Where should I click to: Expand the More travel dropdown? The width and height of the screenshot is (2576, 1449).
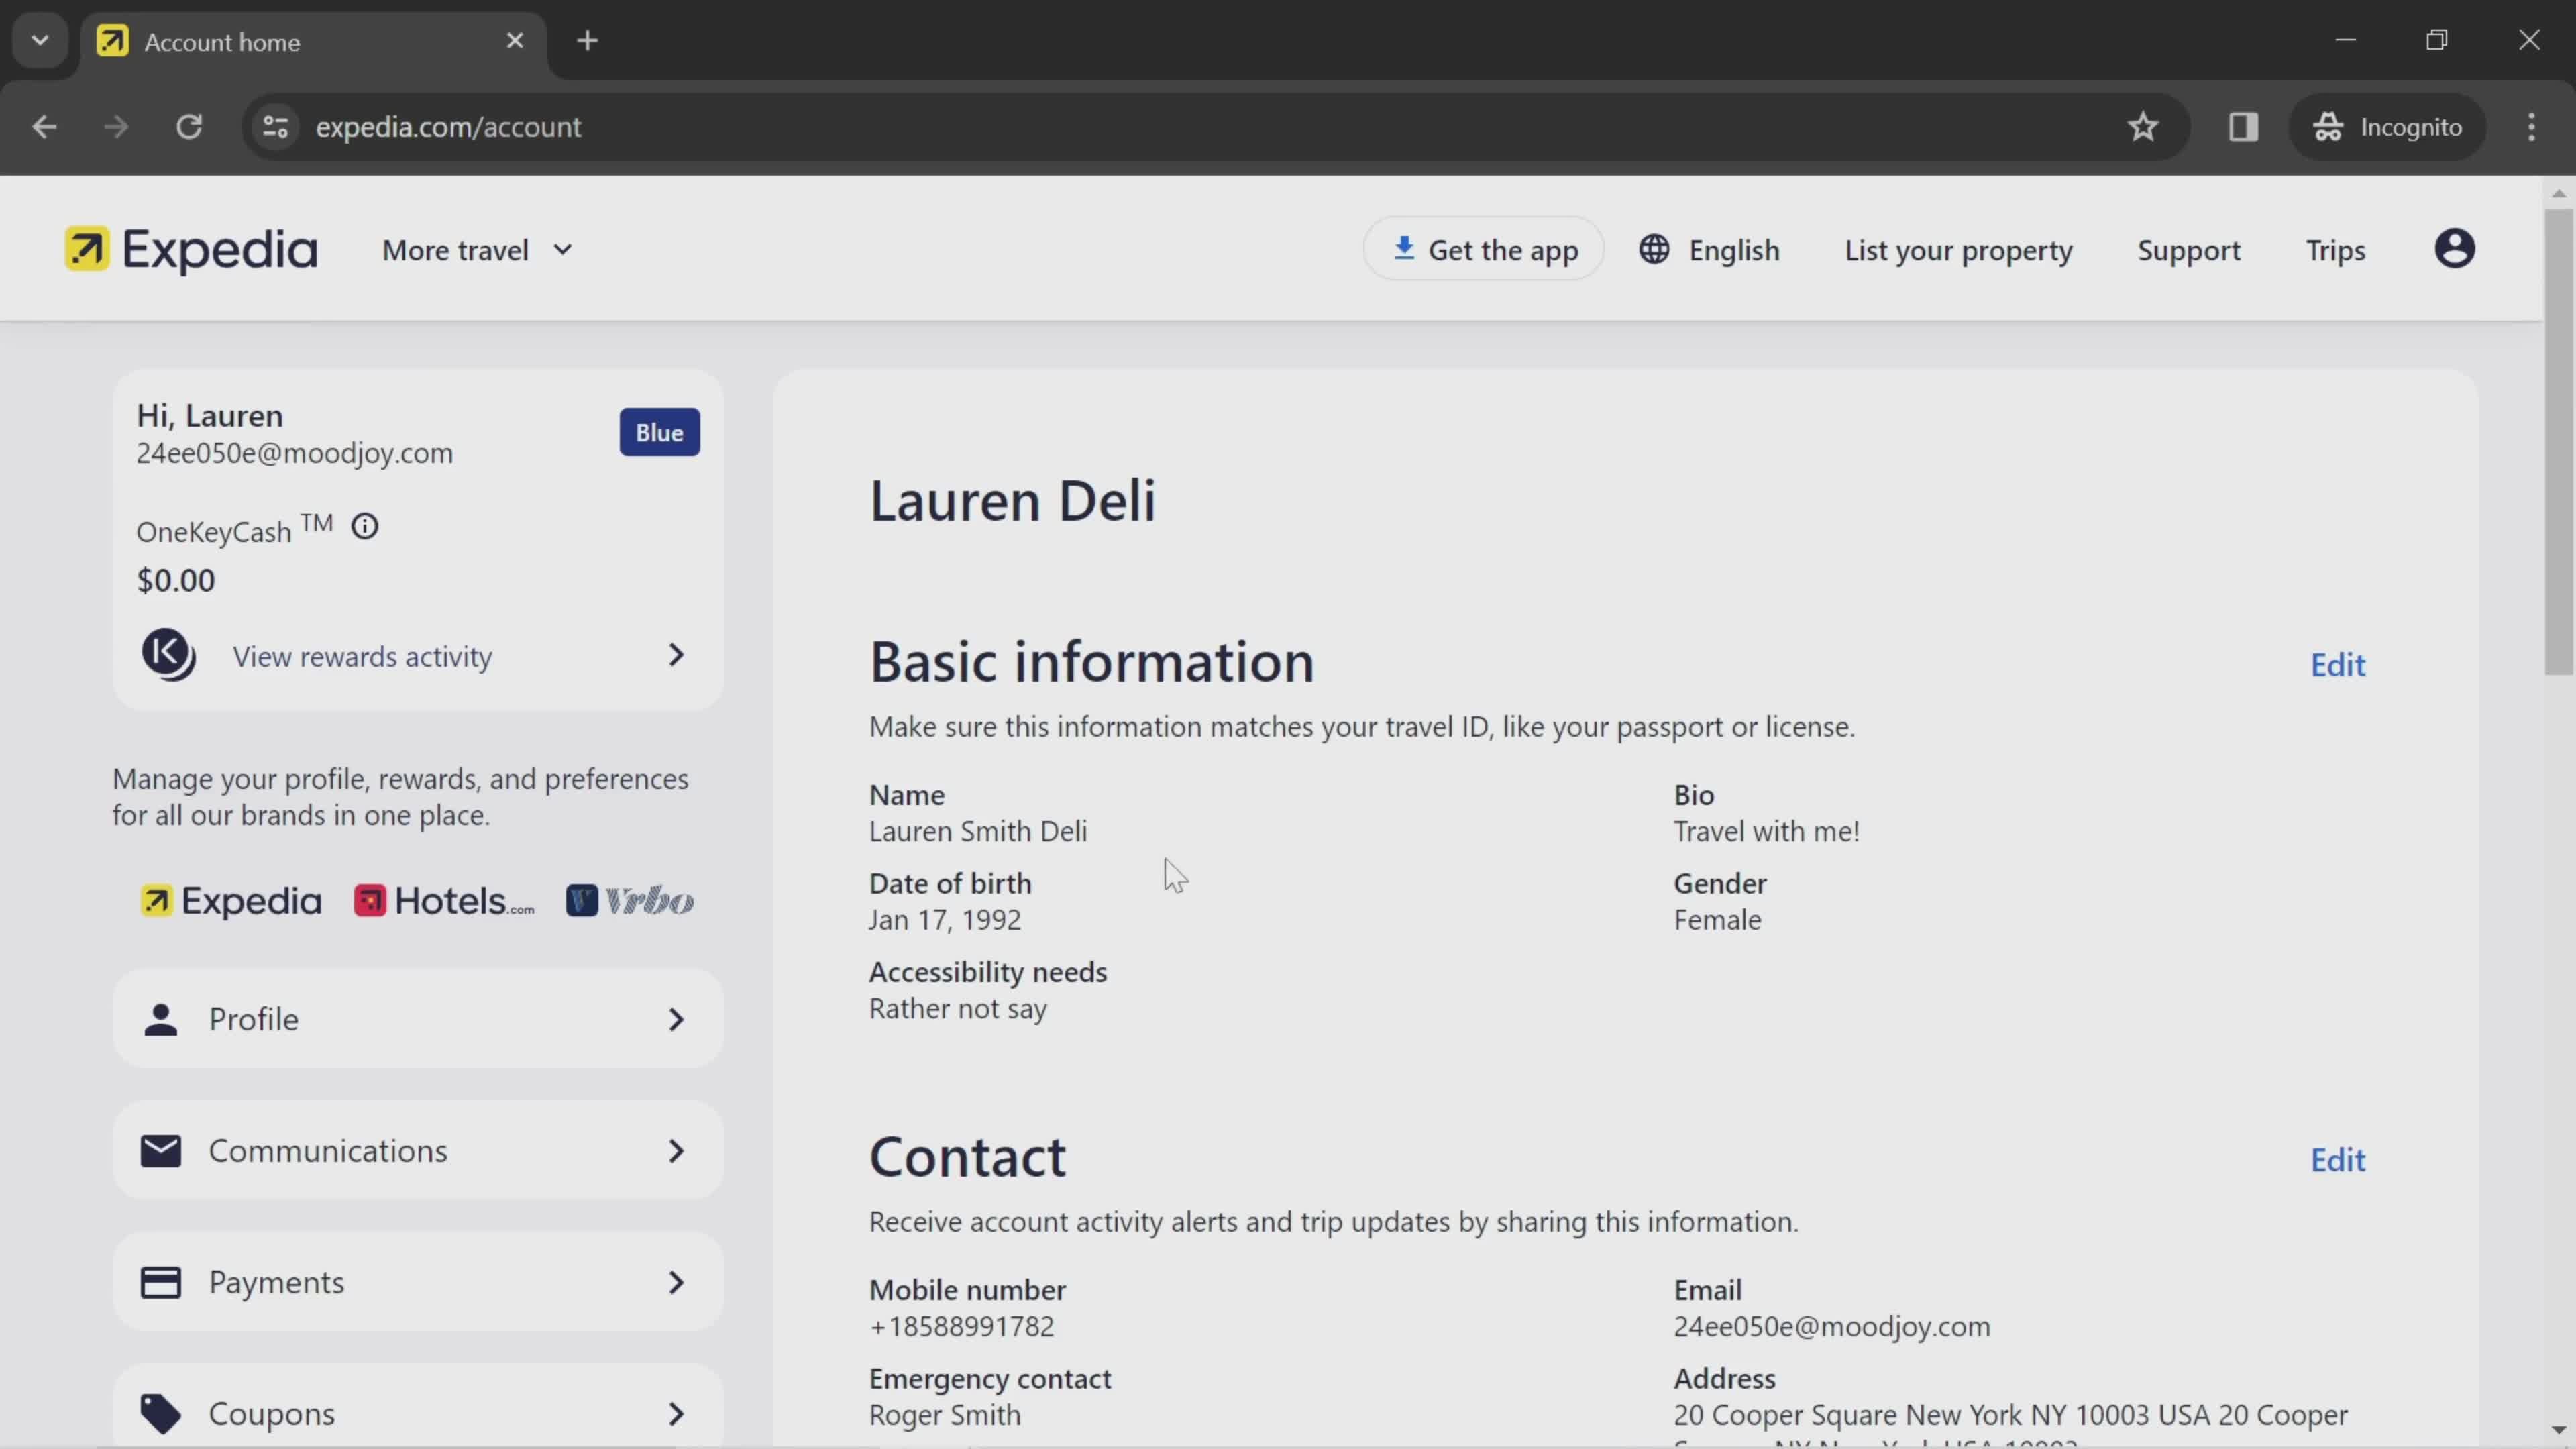click(x=478, y=250)
